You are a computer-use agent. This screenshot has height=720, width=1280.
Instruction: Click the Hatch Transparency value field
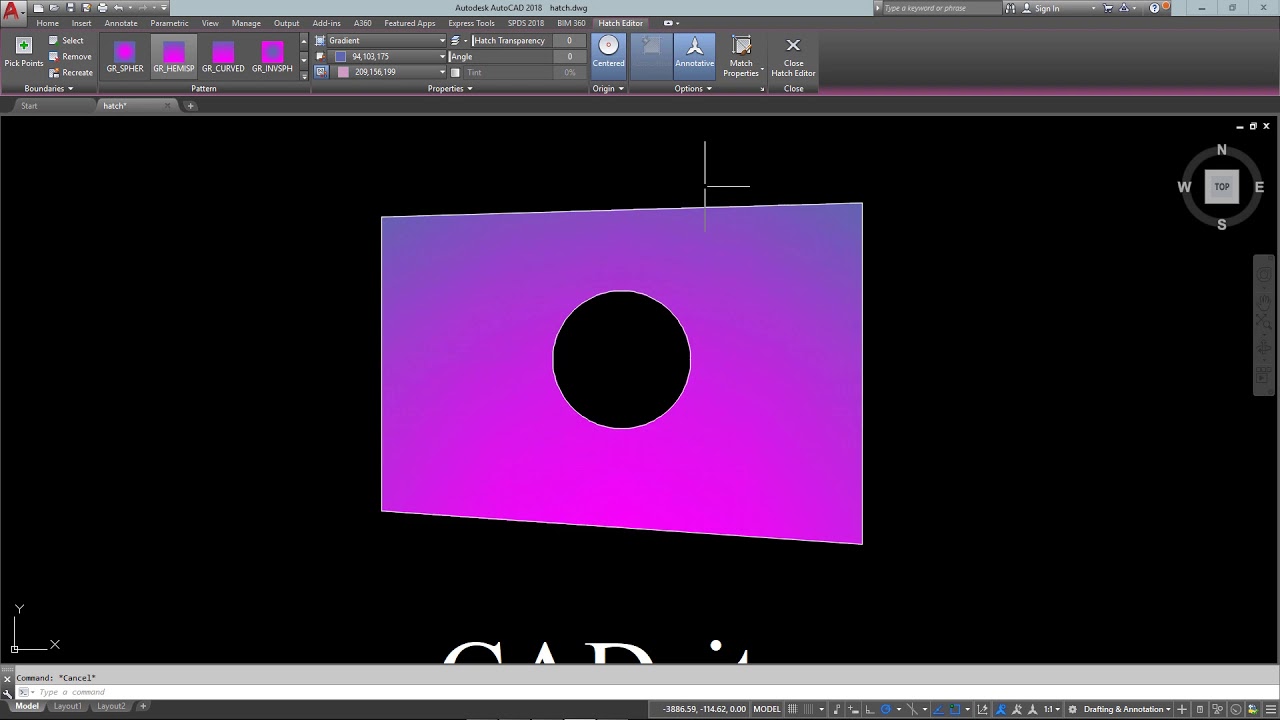click(x=569, y=41)
